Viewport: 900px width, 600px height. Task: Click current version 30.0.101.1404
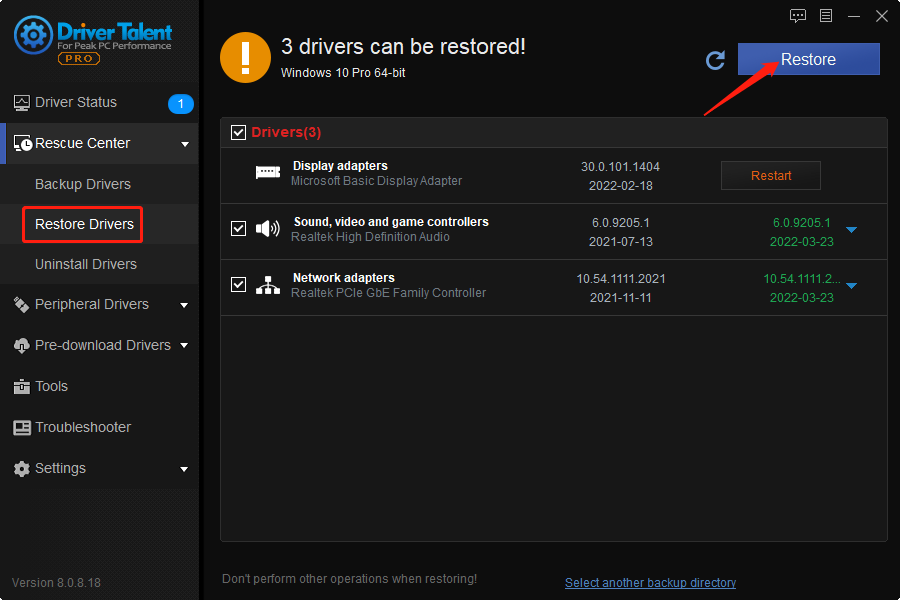[x=620, y=167]
